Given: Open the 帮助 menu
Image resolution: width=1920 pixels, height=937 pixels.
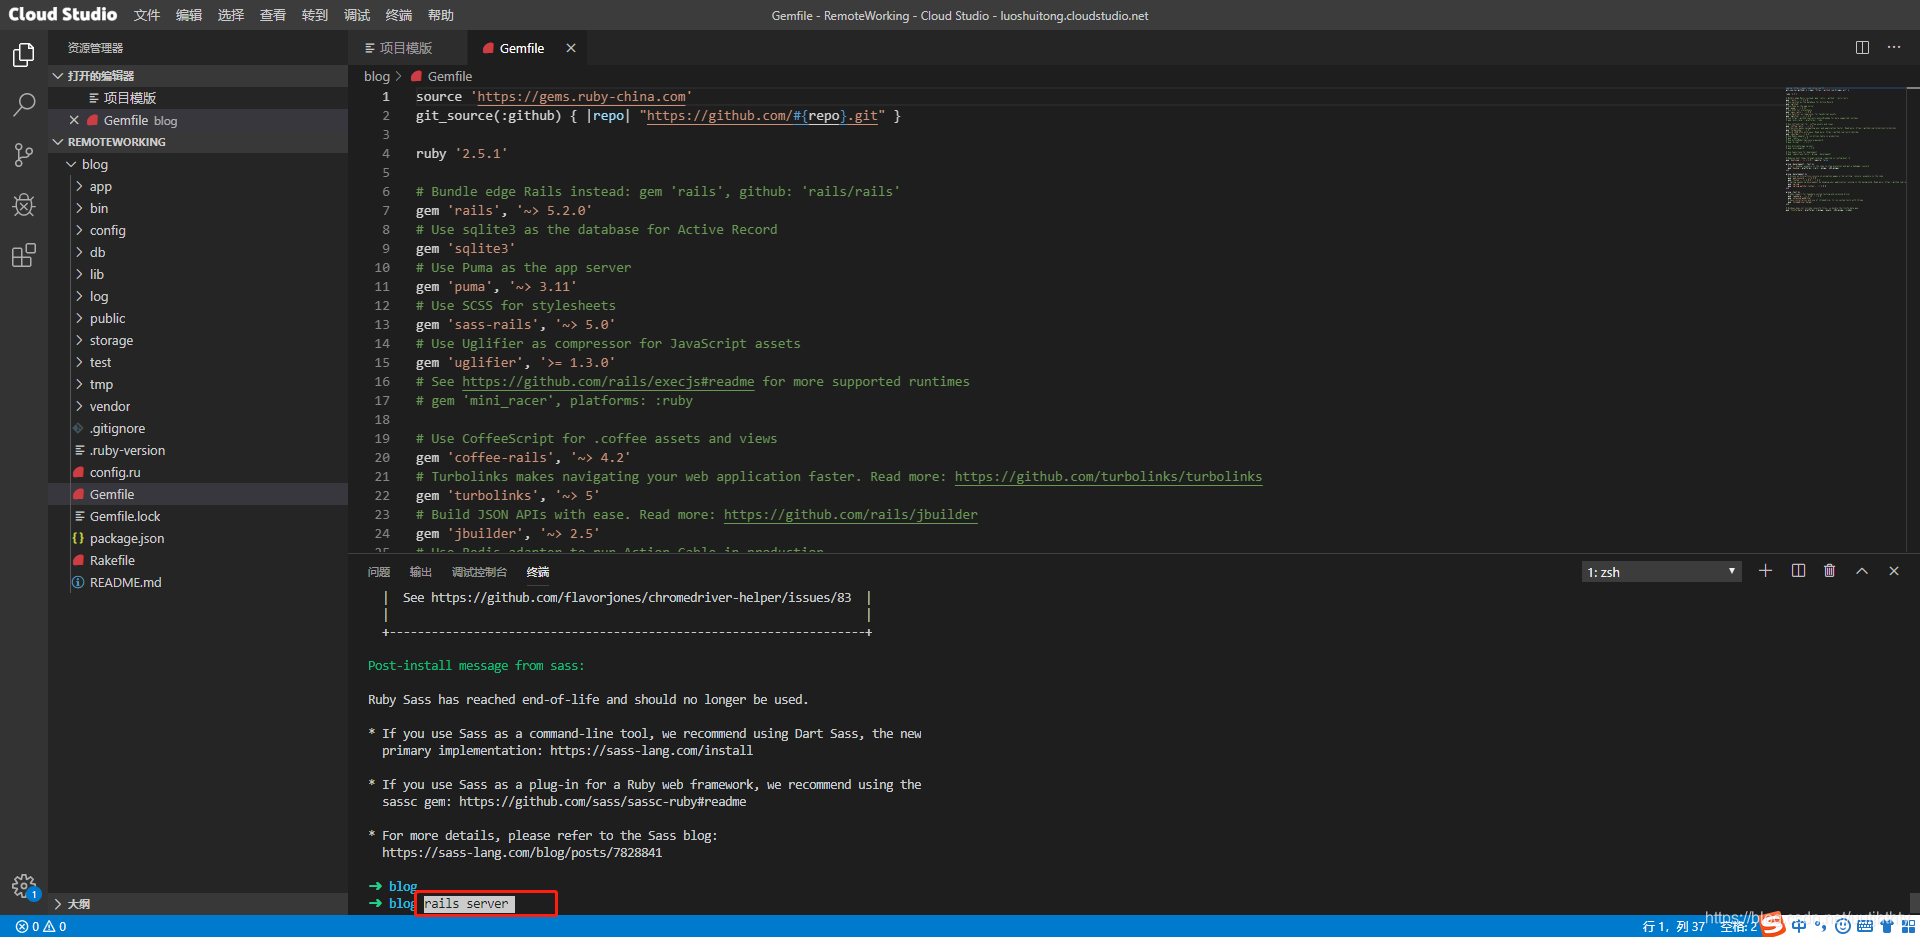Looking at the screenshot, I should pyautogui.click(x=441, y=15).
